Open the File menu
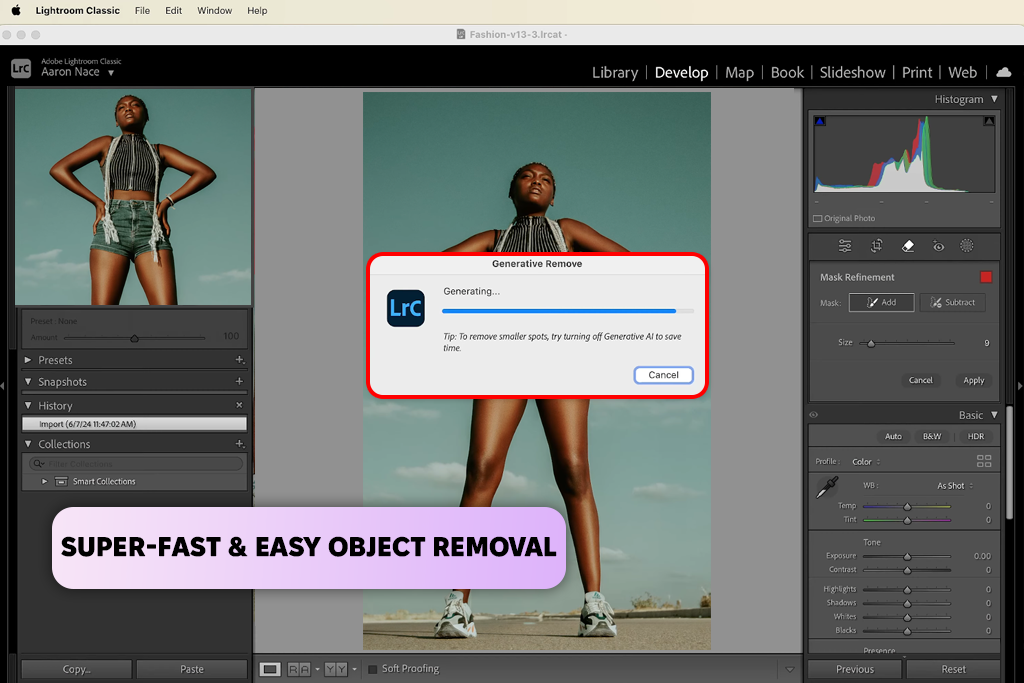The image size is (1024, 683). (x=142, y=10)
